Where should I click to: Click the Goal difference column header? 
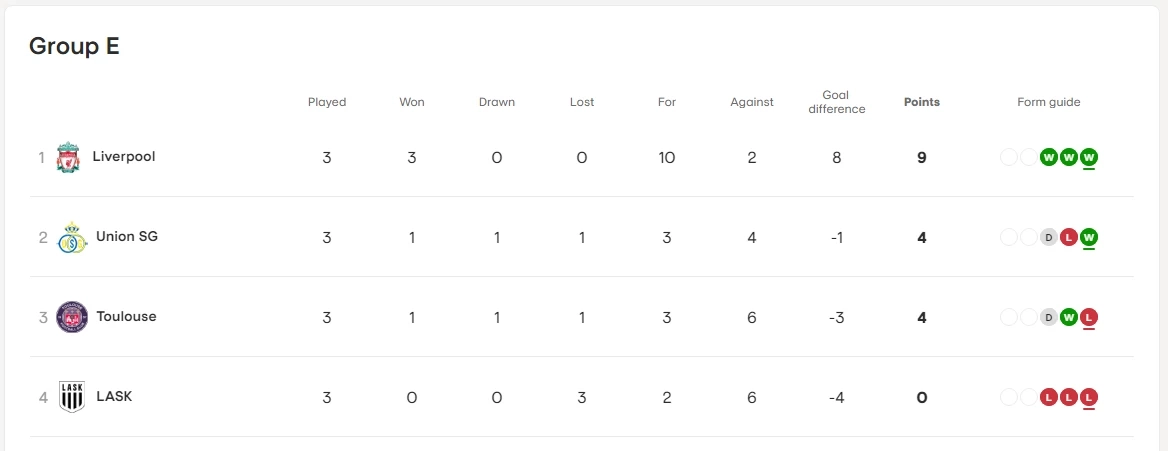coord(837,102)
